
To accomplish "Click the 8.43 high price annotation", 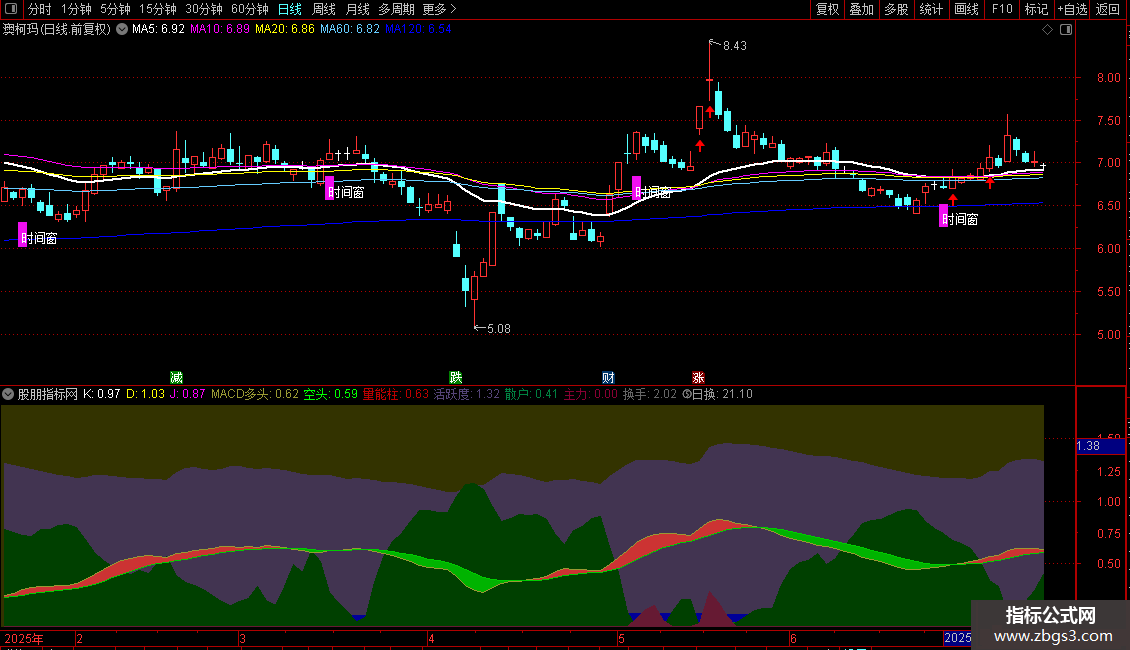I will [734, 45].
